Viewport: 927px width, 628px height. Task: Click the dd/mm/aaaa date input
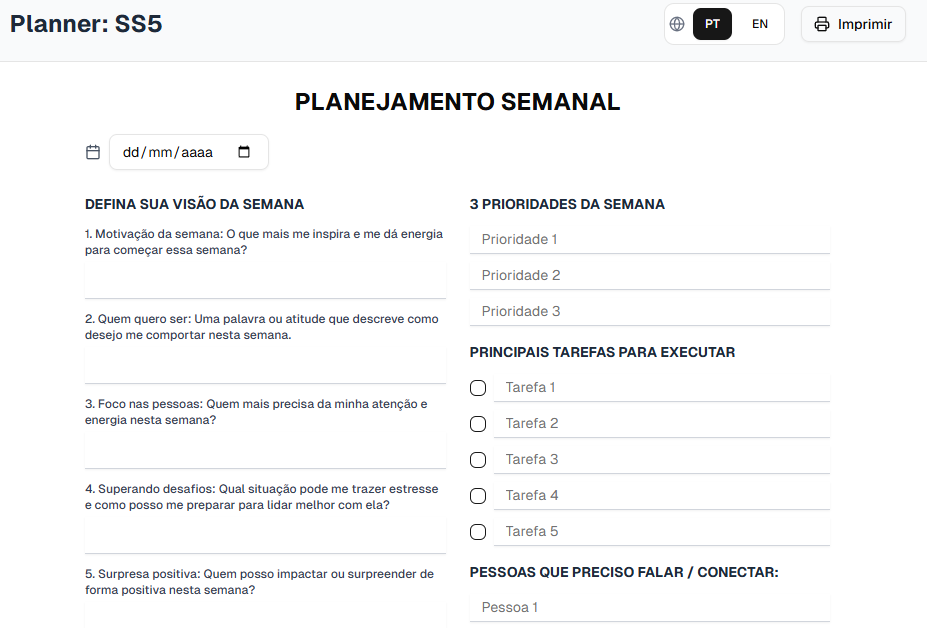pos(189,152)
